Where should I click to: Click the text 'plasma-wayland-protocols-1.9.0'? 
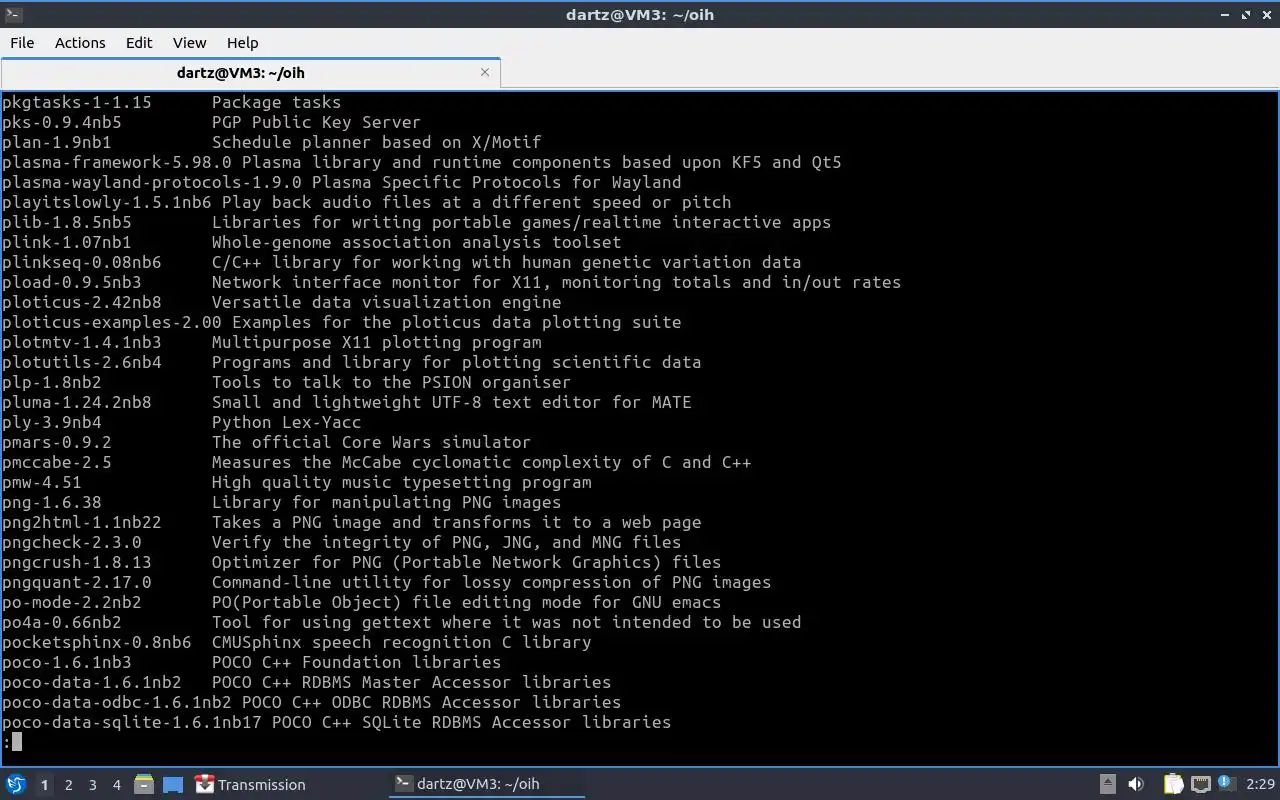point(152,182)
